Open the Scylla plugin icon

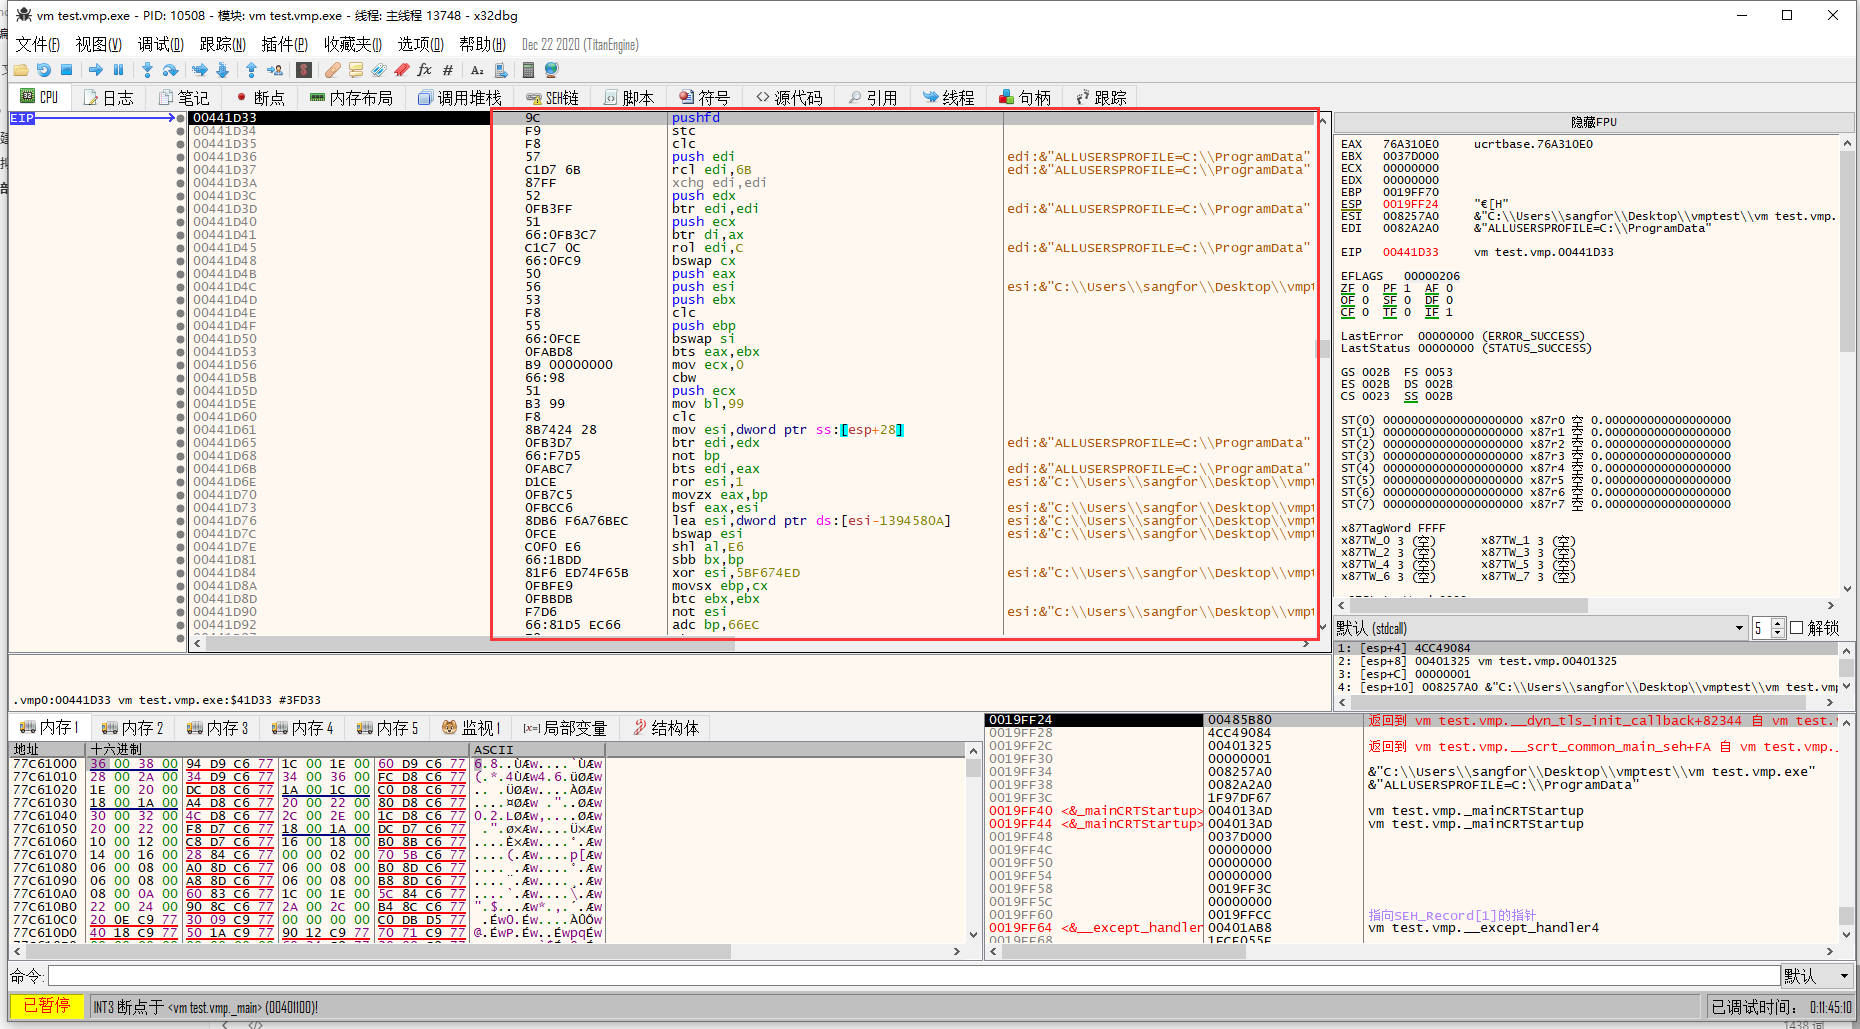click(304, 70)
